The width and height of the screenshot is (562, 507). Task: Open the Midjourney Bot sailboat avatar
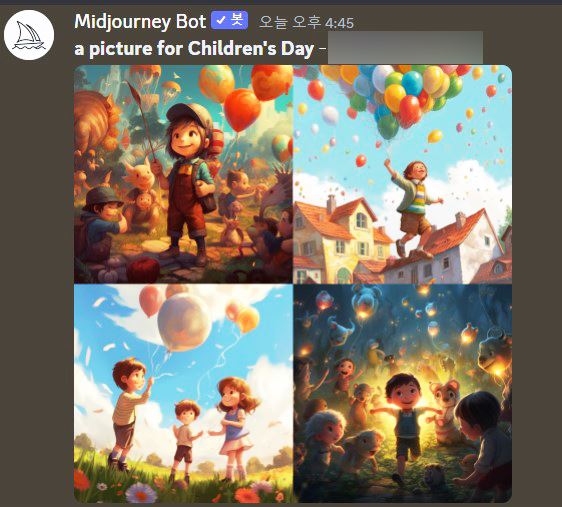(x=29, y=35)
